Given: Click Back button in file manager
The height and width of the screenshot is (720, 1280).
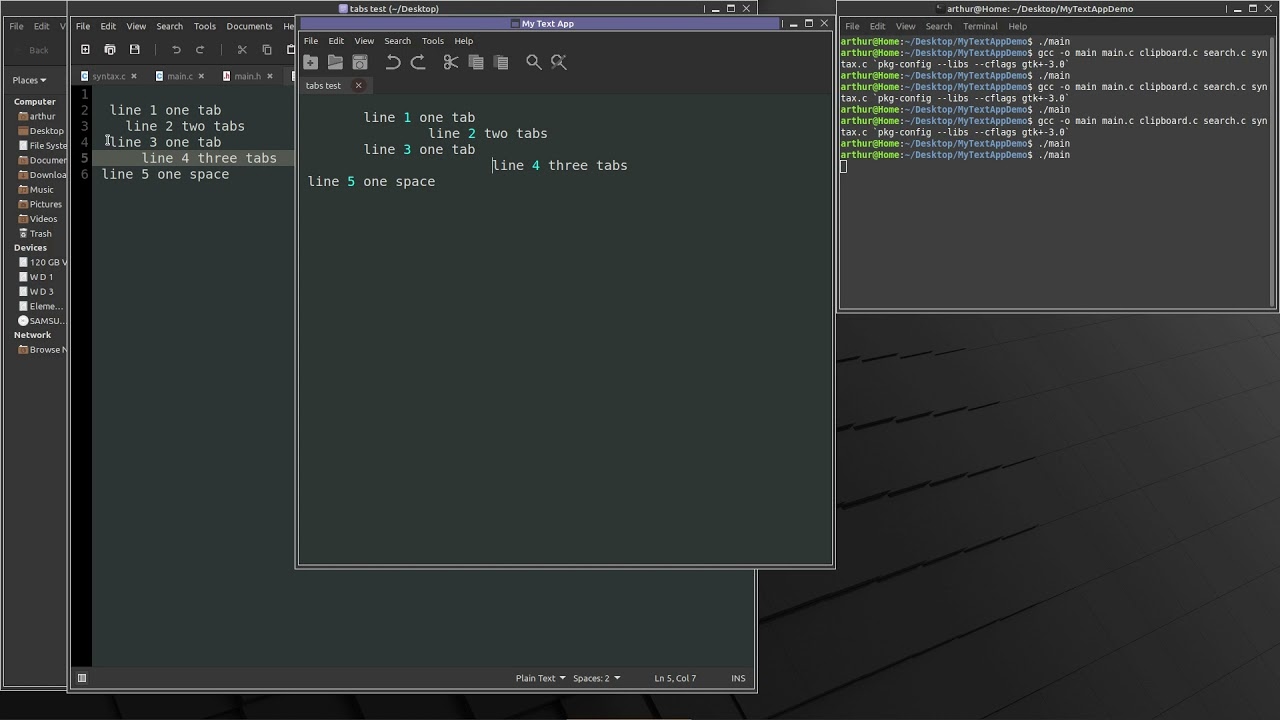Looking at the screenshot, I should (32, 50).
